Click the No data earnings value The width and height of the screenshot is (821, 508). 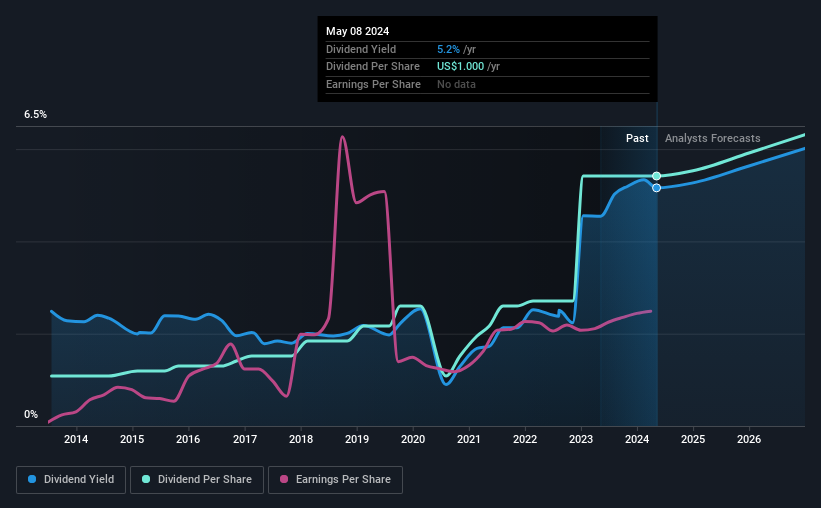[x=457, y=84]
